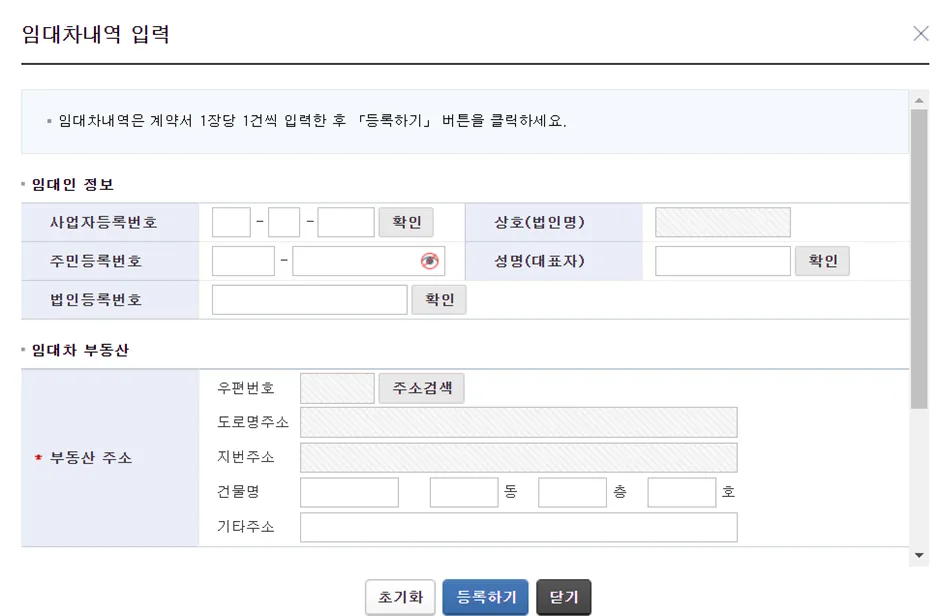The width and height of the screenshot is (940, 616).
Task: Open 주소검색 address search
Action: (x=421, y=388)
